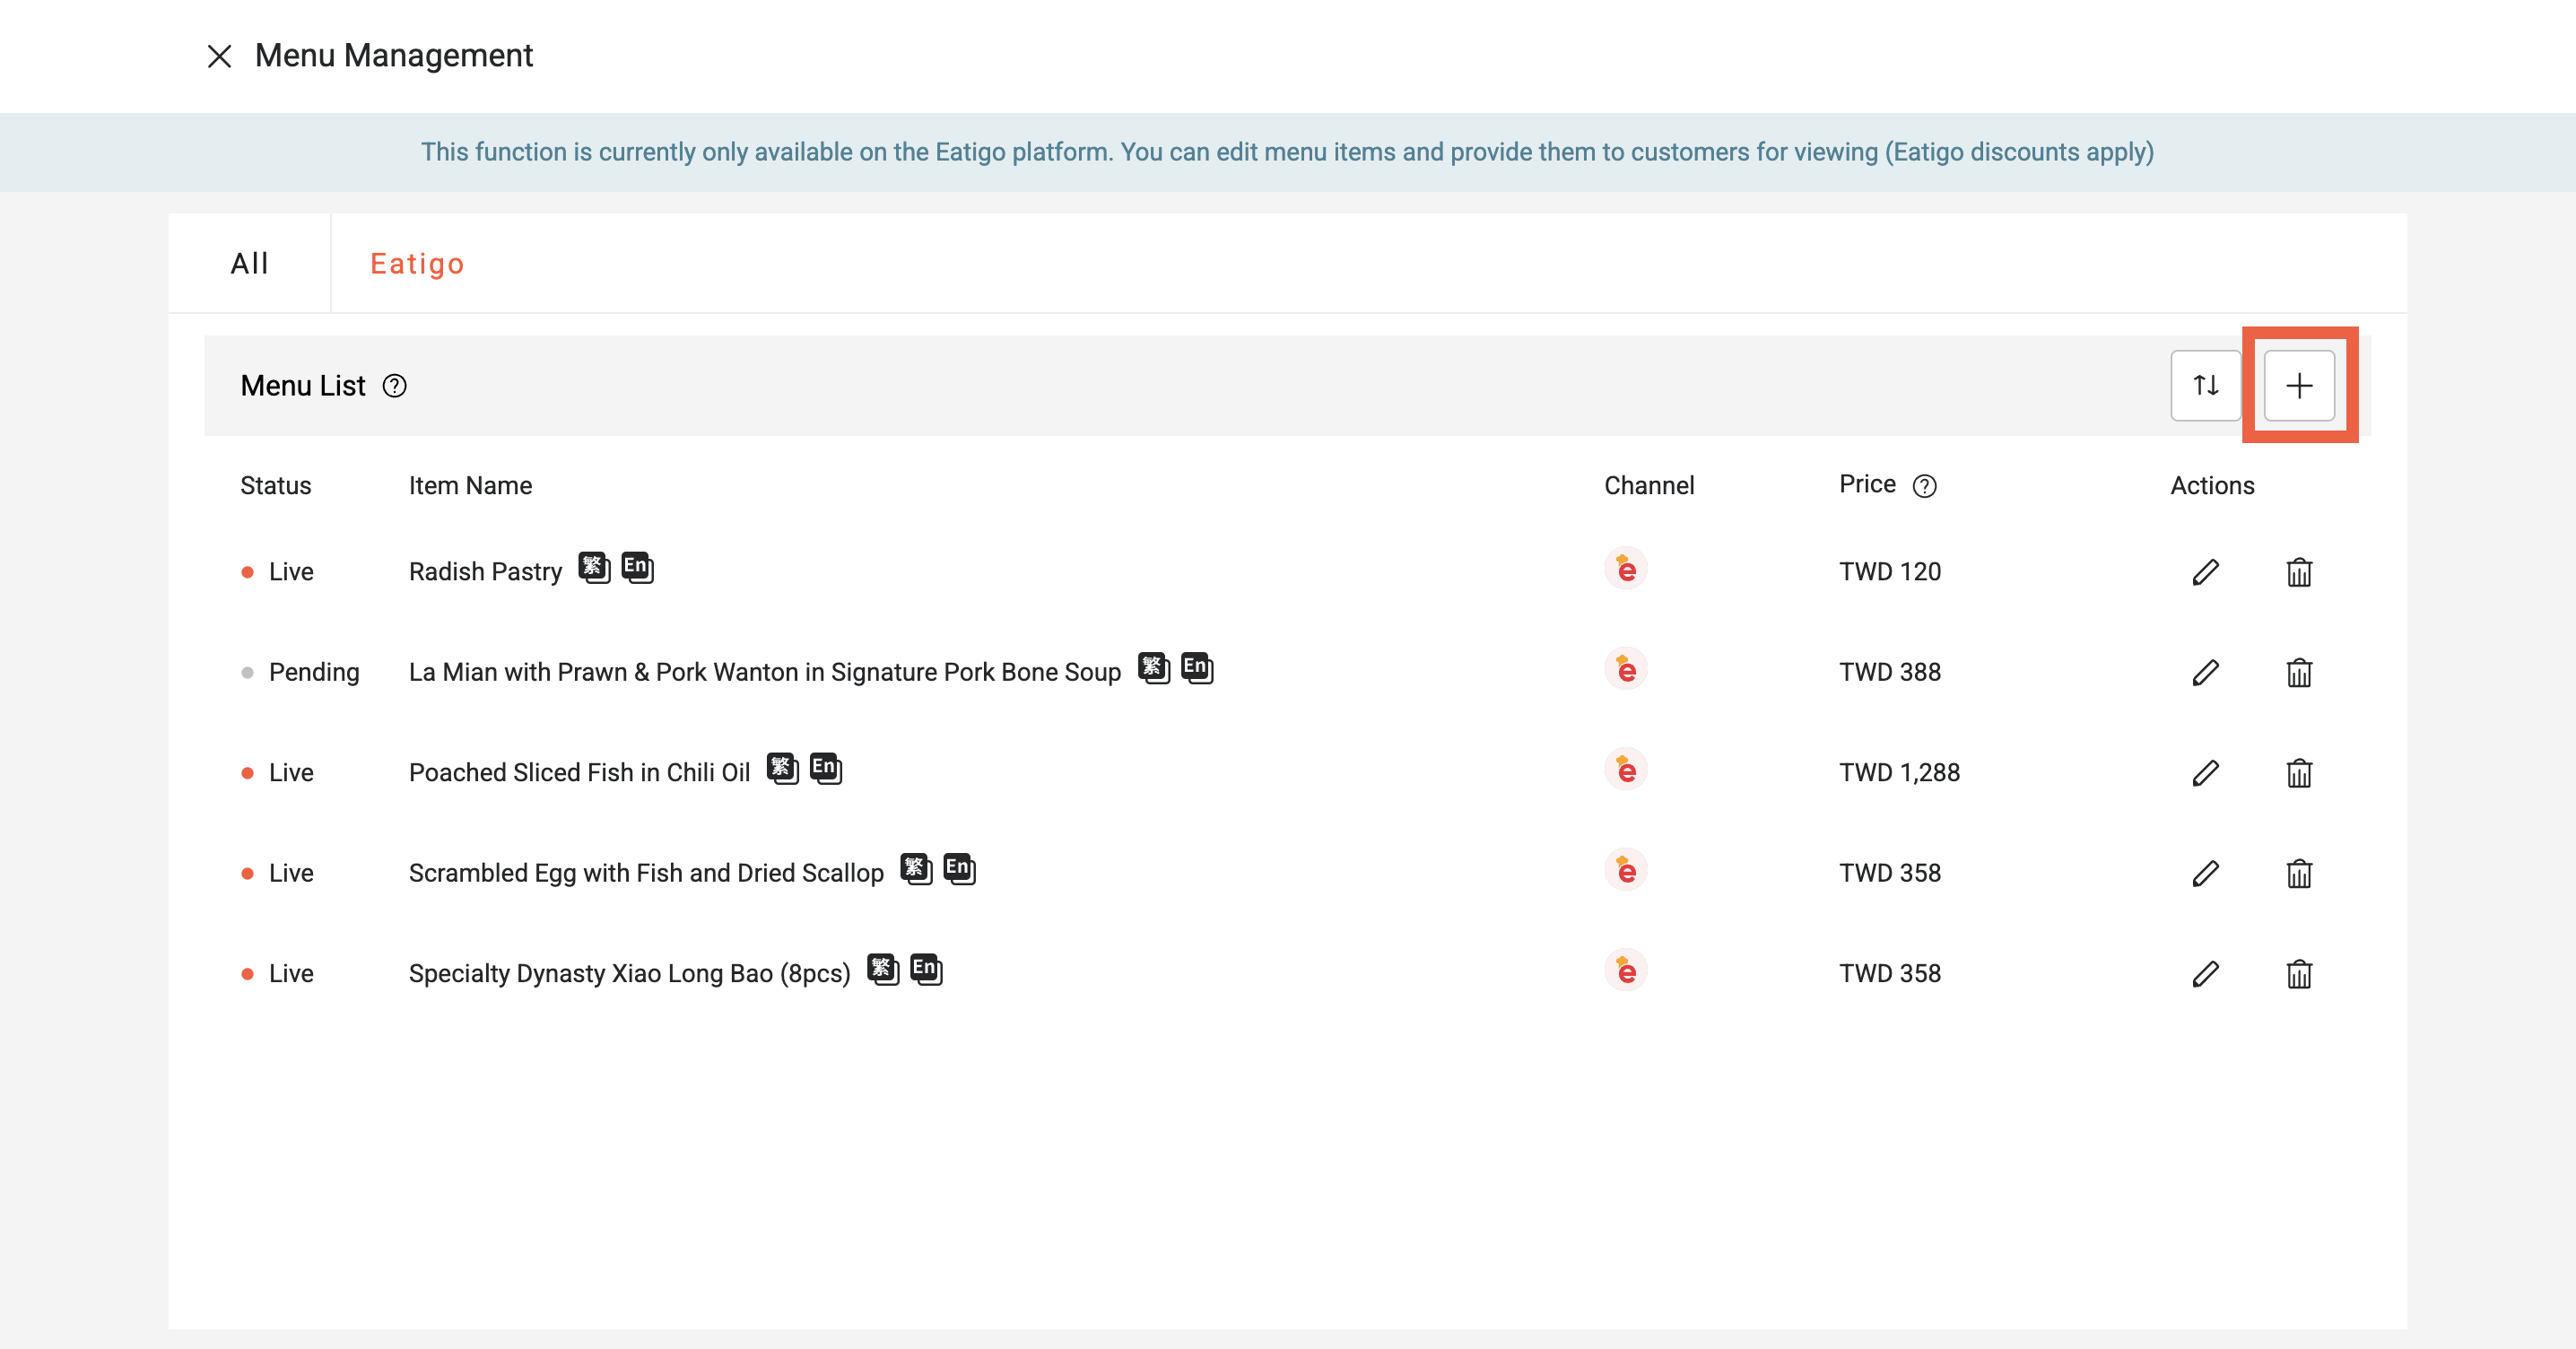Click Eatigo channel logo on Scrambled Egg row
The height and width of the screenshot is (1349, 2576).
1626,870
